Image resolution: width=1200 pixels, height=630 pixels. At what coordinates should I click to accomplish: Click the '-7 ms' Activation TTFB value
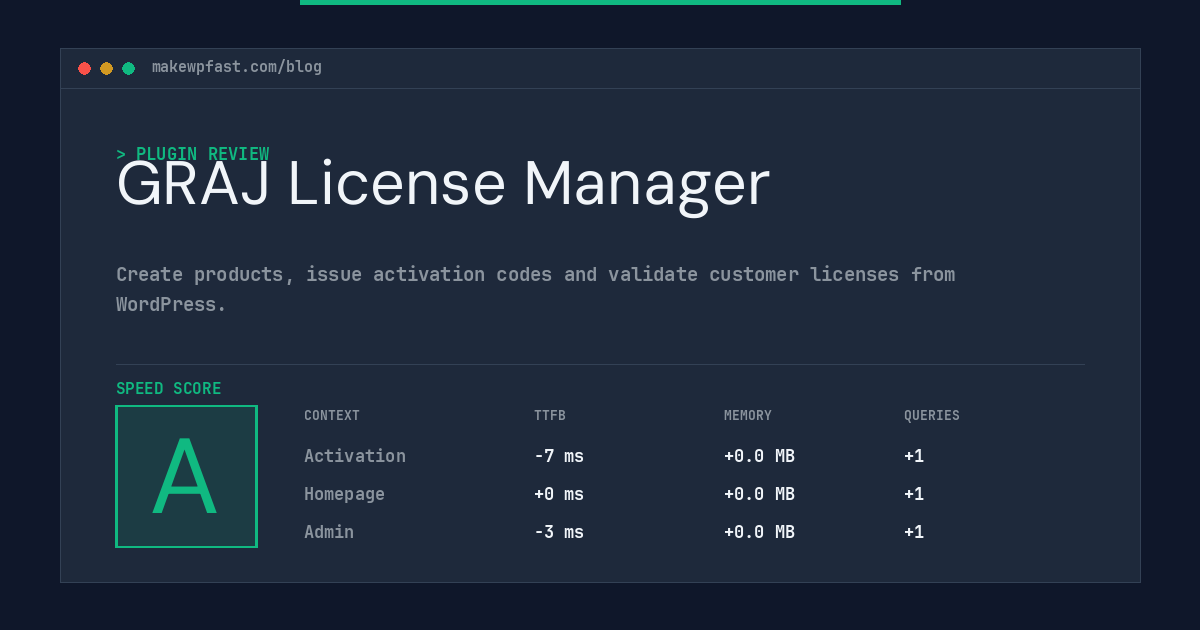[x=559, y=456]
